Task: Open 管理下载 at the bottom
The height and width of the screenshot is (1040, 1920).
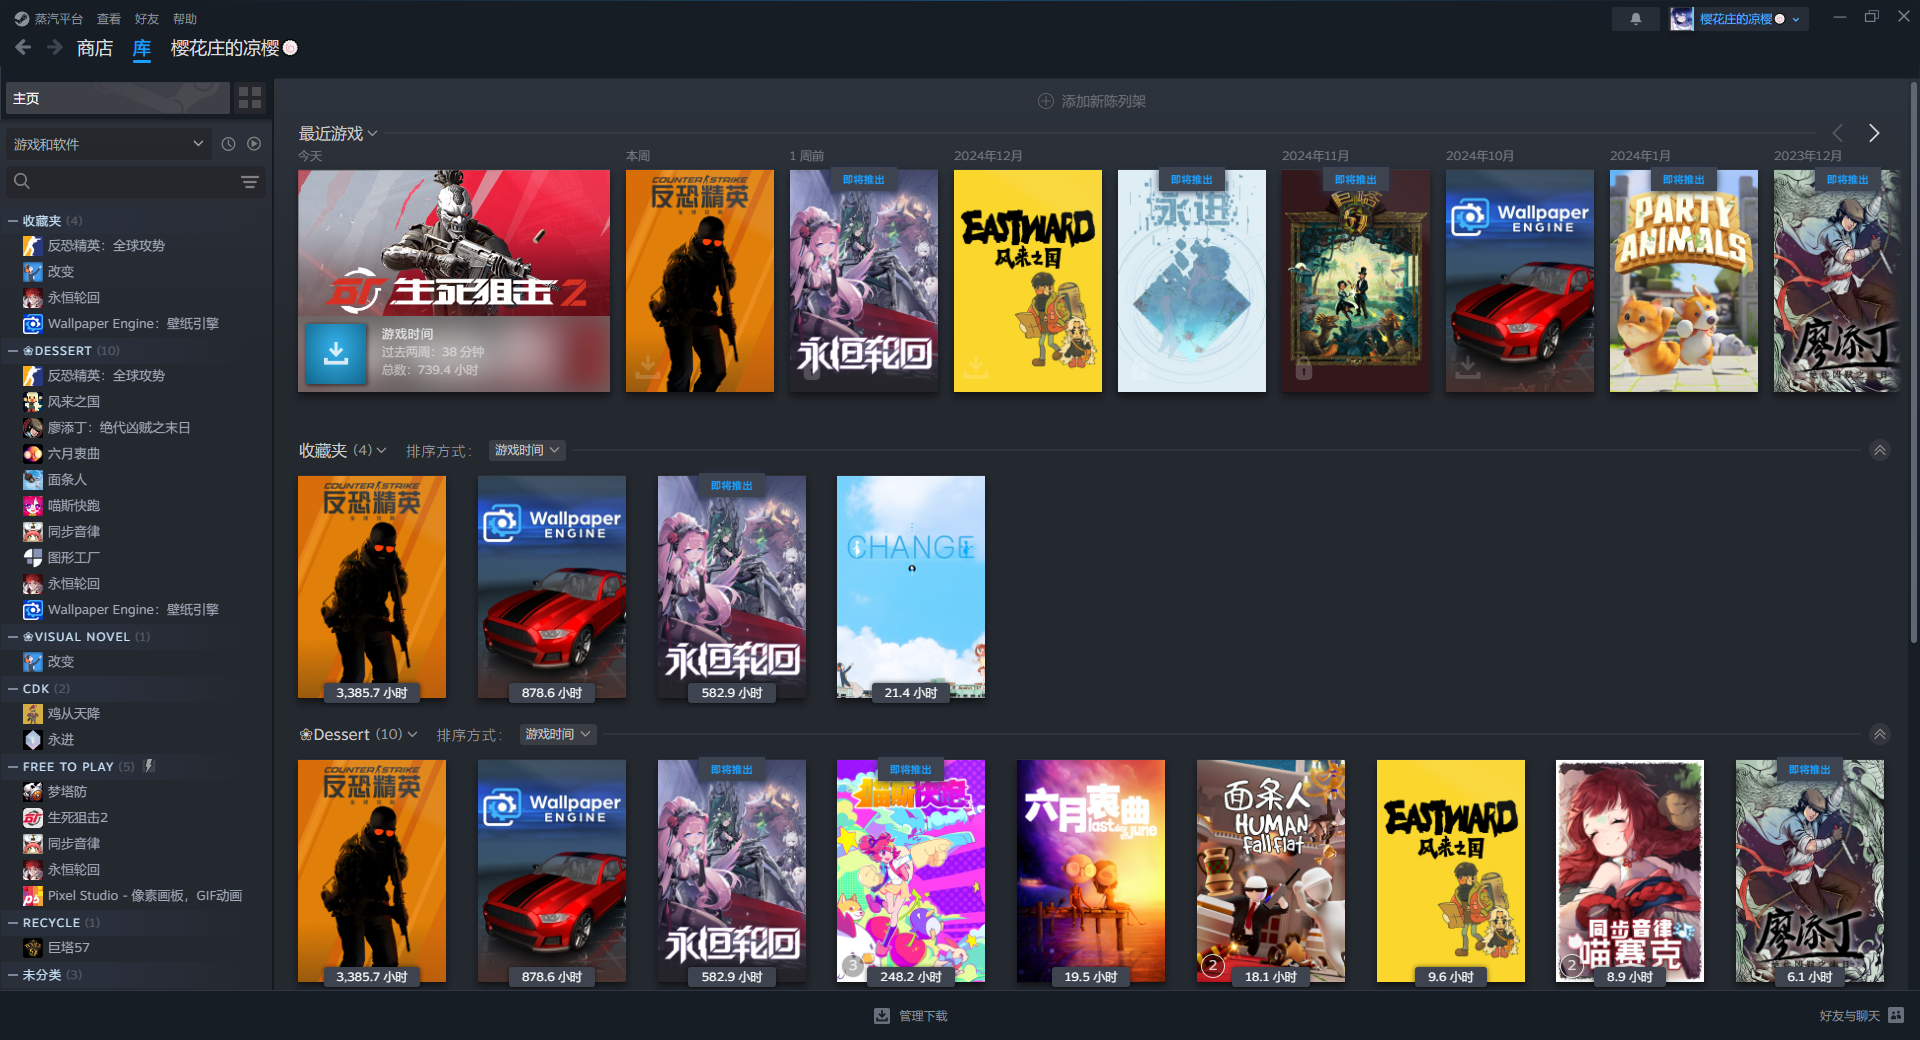Action: [x=911, y=1015]
